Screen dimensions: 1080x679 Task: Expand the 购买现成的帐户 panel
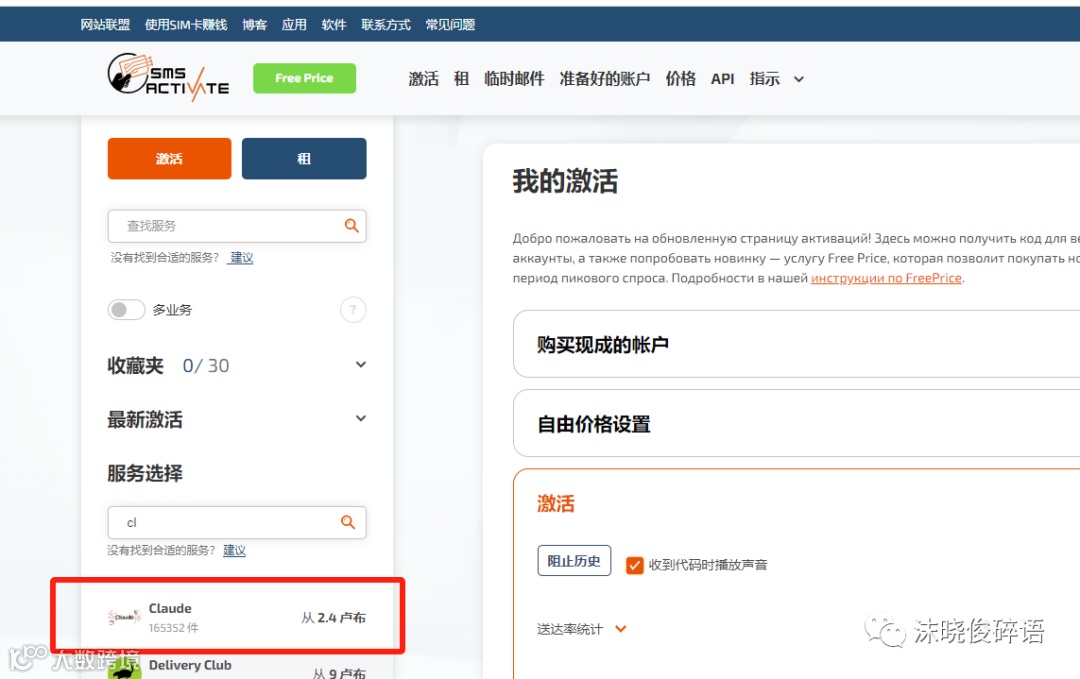796,344
